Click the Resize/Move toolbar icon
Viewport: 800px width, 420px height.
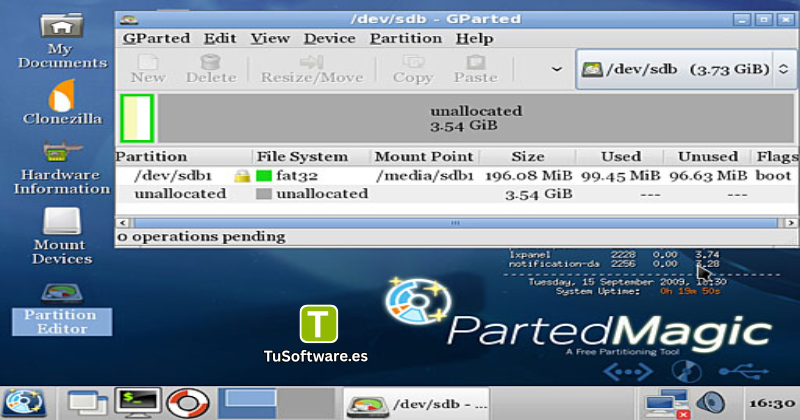(312, 69)
